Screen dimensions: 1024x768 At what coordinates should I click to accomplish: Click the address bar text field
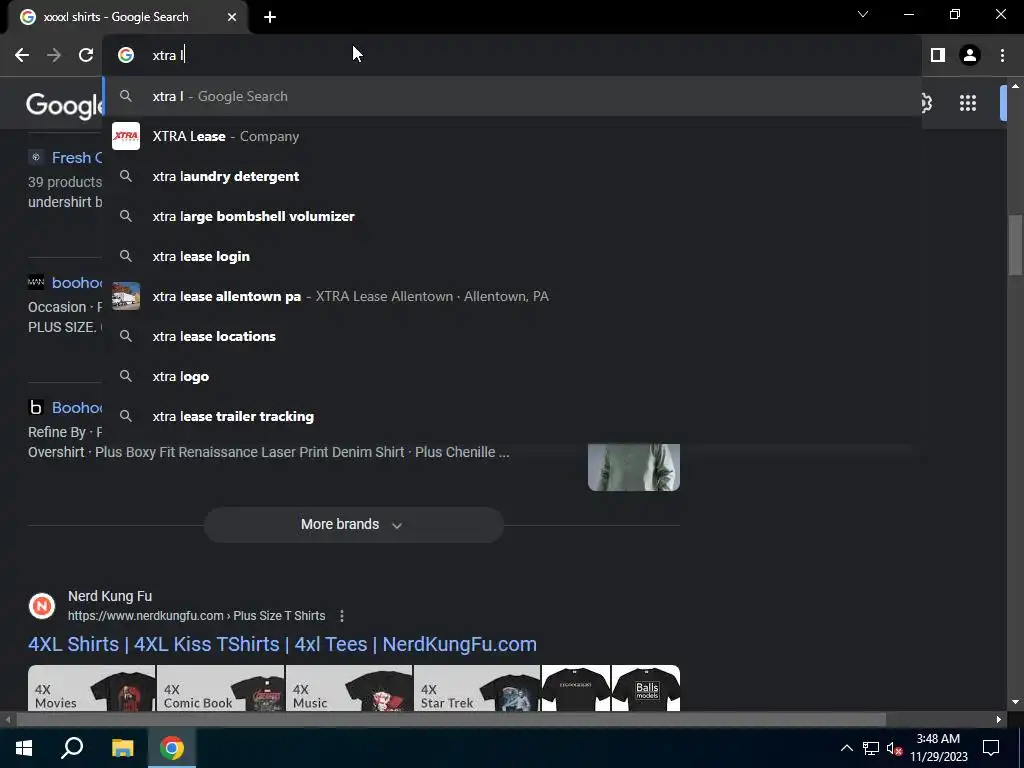pos(513,56)
